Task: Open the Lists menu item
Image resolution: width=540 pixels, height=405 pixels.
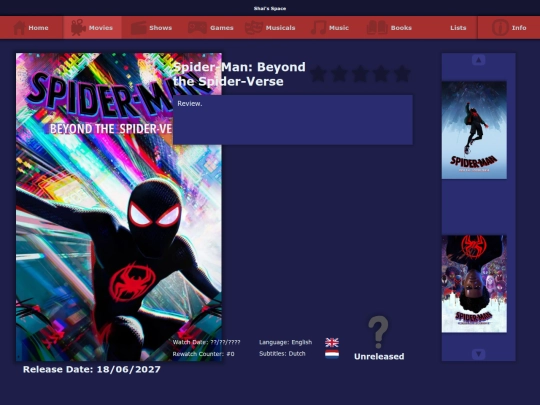Action: [x=458, y=28]
